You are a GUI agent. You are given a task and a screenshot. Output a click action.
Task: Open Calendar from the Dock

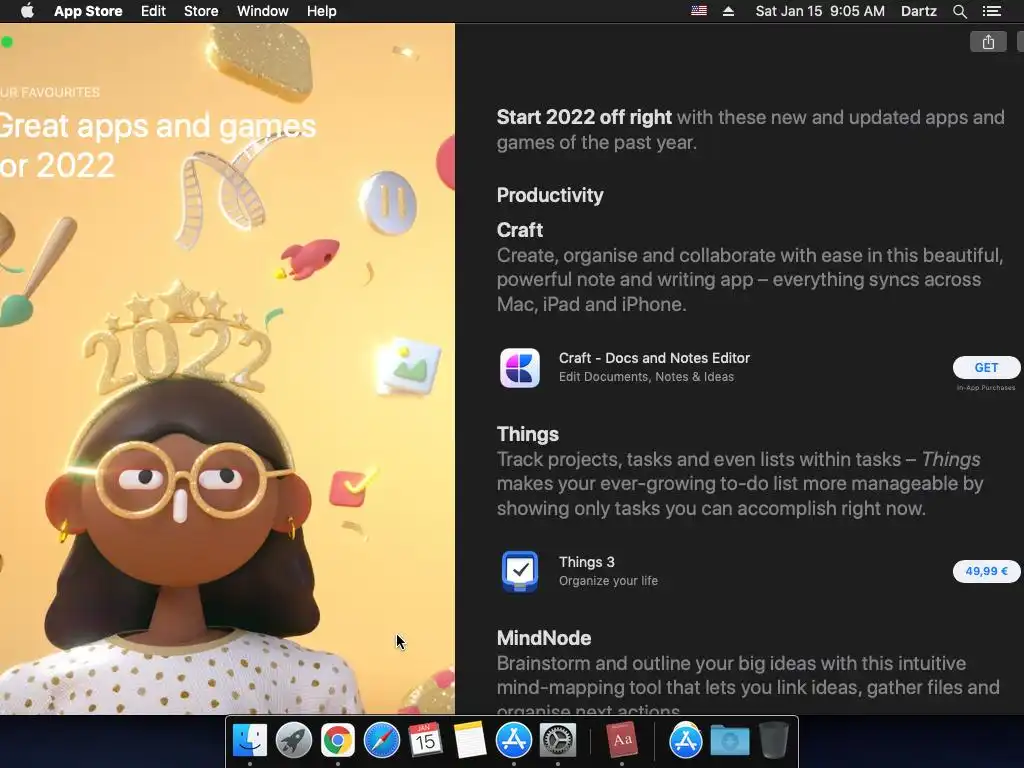(x=425, y=740)
